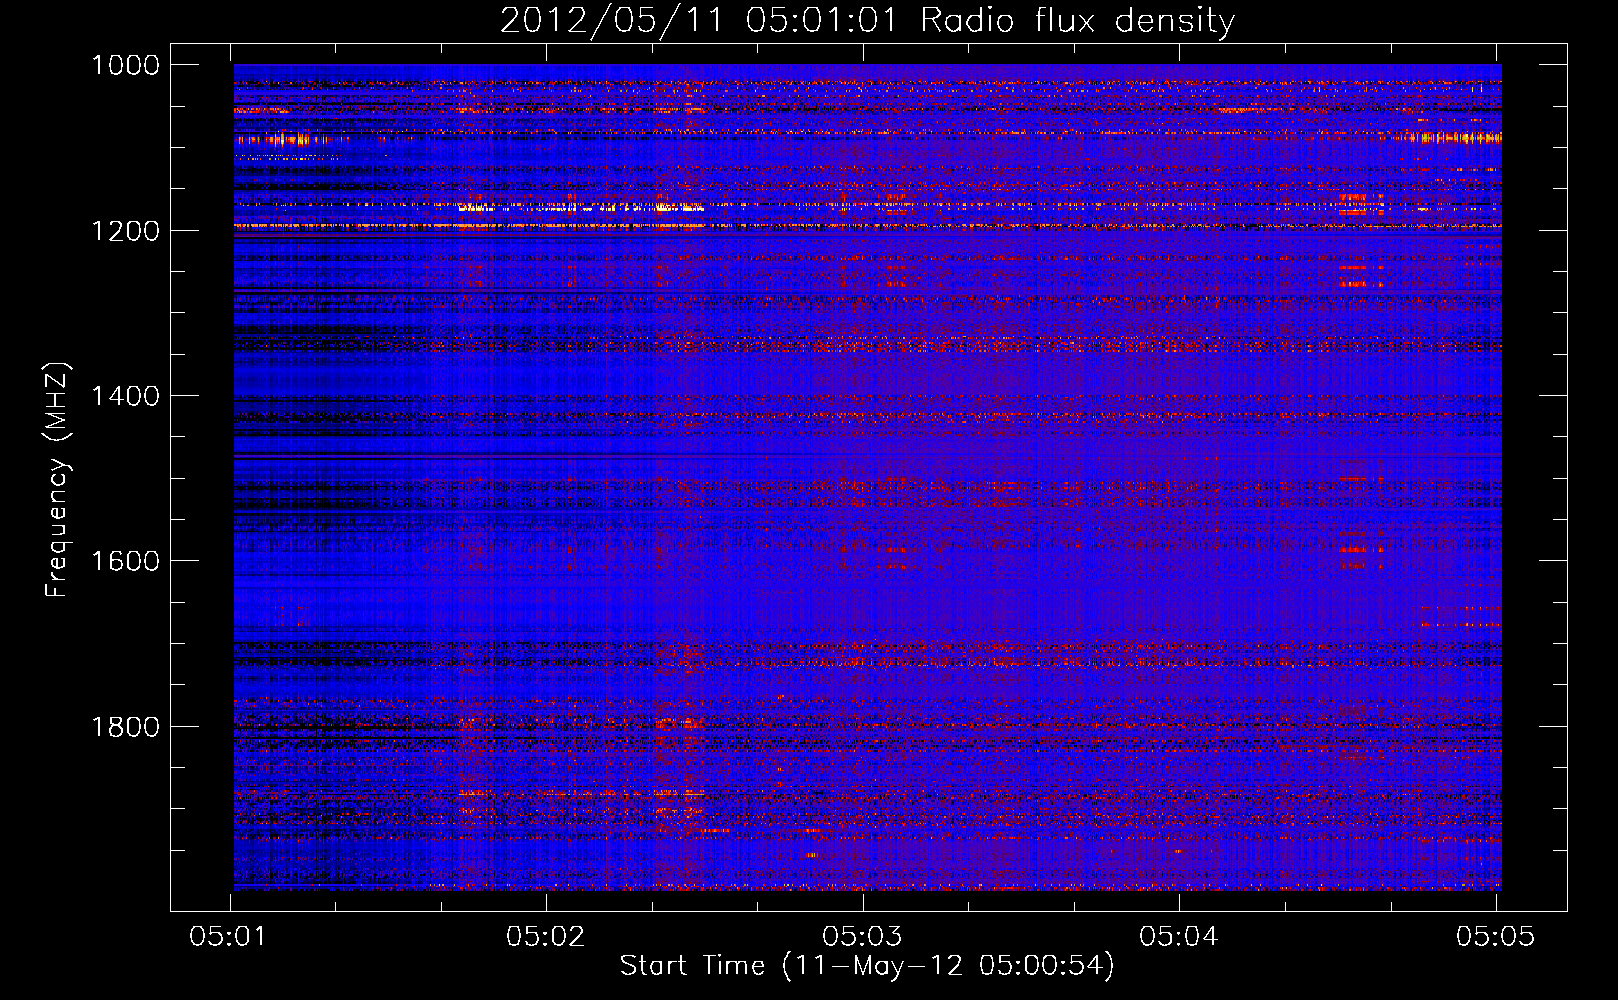Screen dimensions: 1618x1000
Task: Click the "Start Time (11-May-12 05:00:54)" axis label
Action: tap(867, 966)
